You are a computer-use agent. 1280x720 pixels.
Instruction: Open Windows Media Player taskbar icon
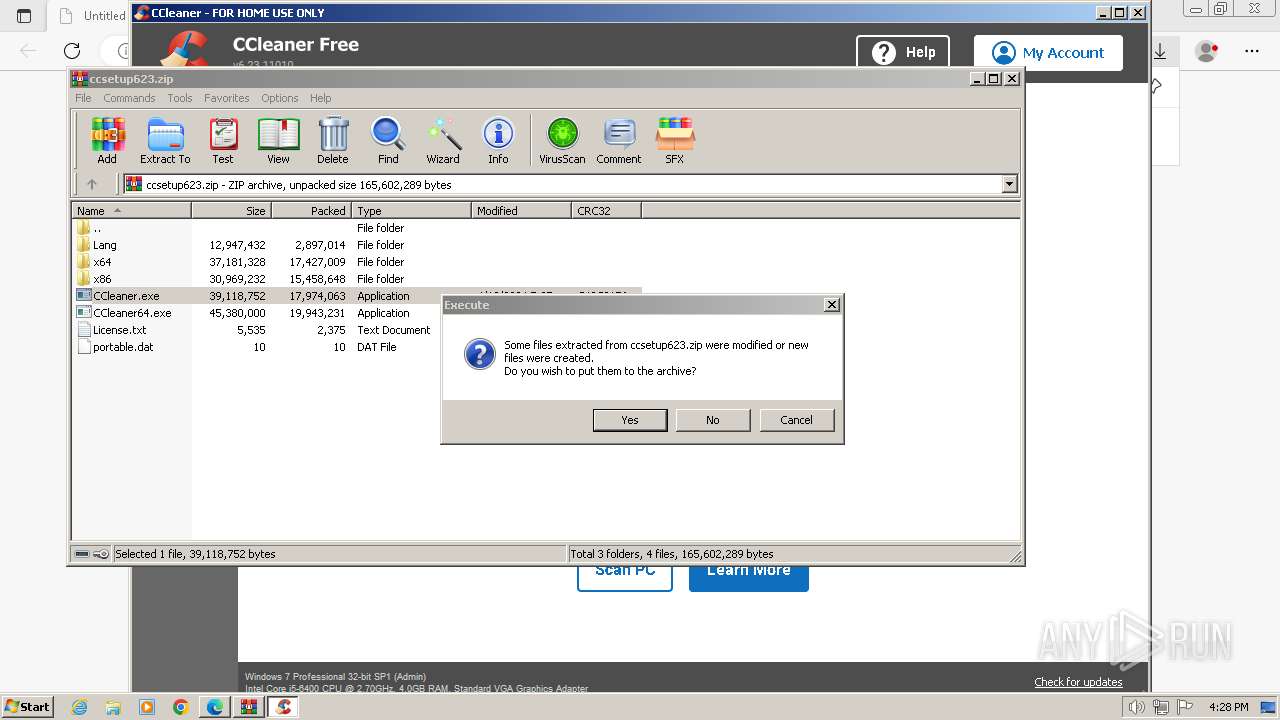point(147,707)
